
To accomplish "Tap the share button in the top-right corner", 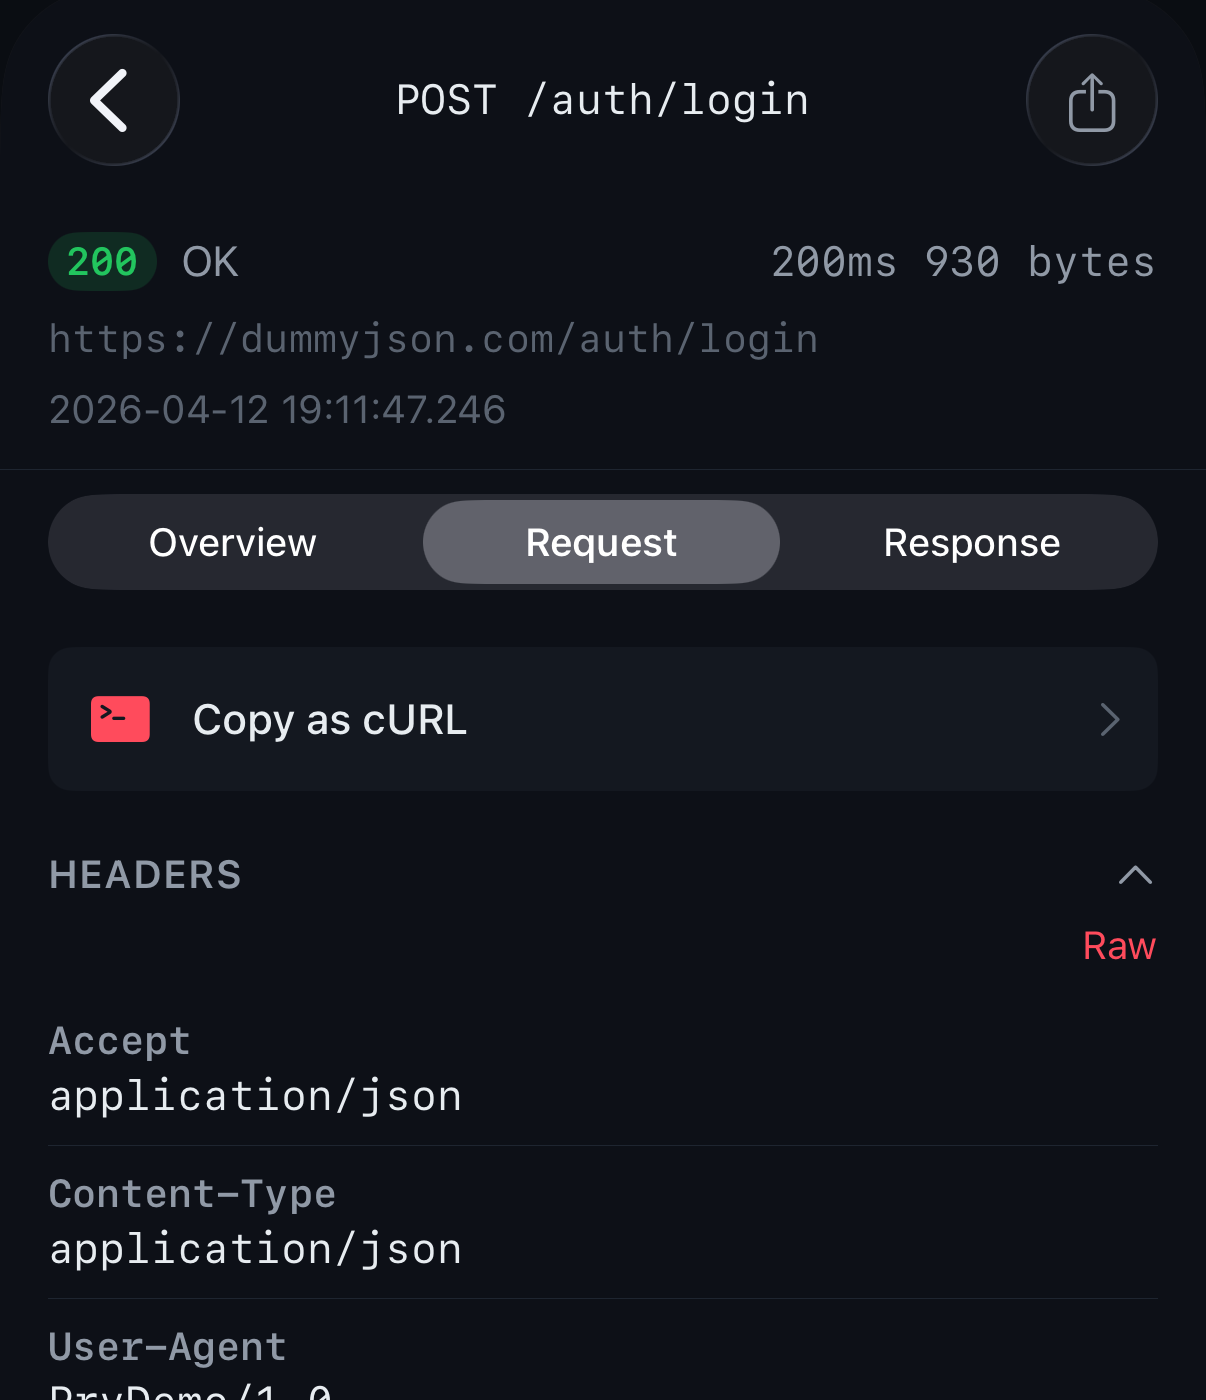I will tap(1092, 100).
